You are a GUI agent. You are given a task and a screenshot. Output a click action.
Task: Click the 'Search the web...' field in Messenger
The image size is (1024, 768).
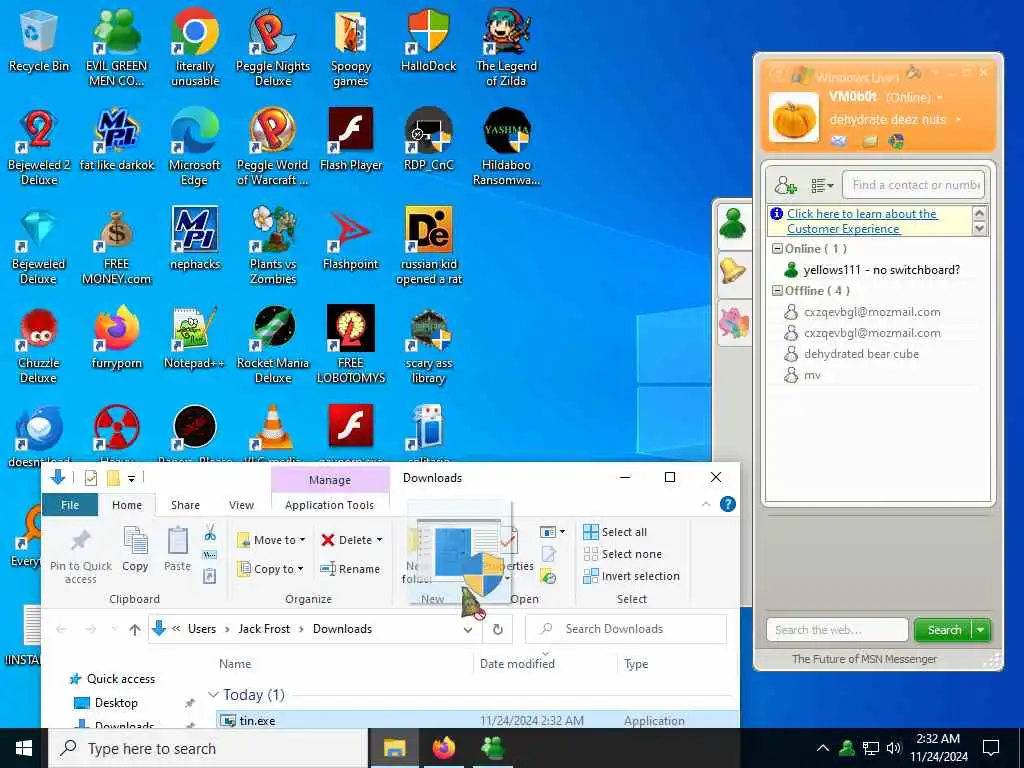coord(837,630)
